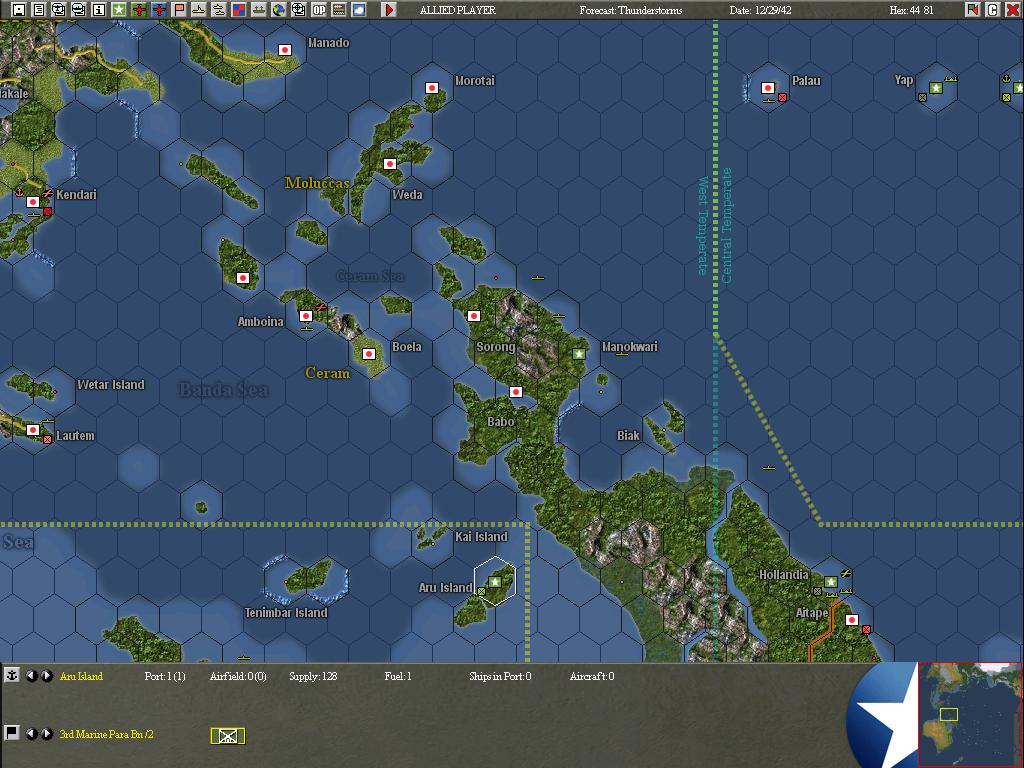Click the crosshair target toolbar icon
The height and width of the screenshot is (768, 1024).
point(298,10)
